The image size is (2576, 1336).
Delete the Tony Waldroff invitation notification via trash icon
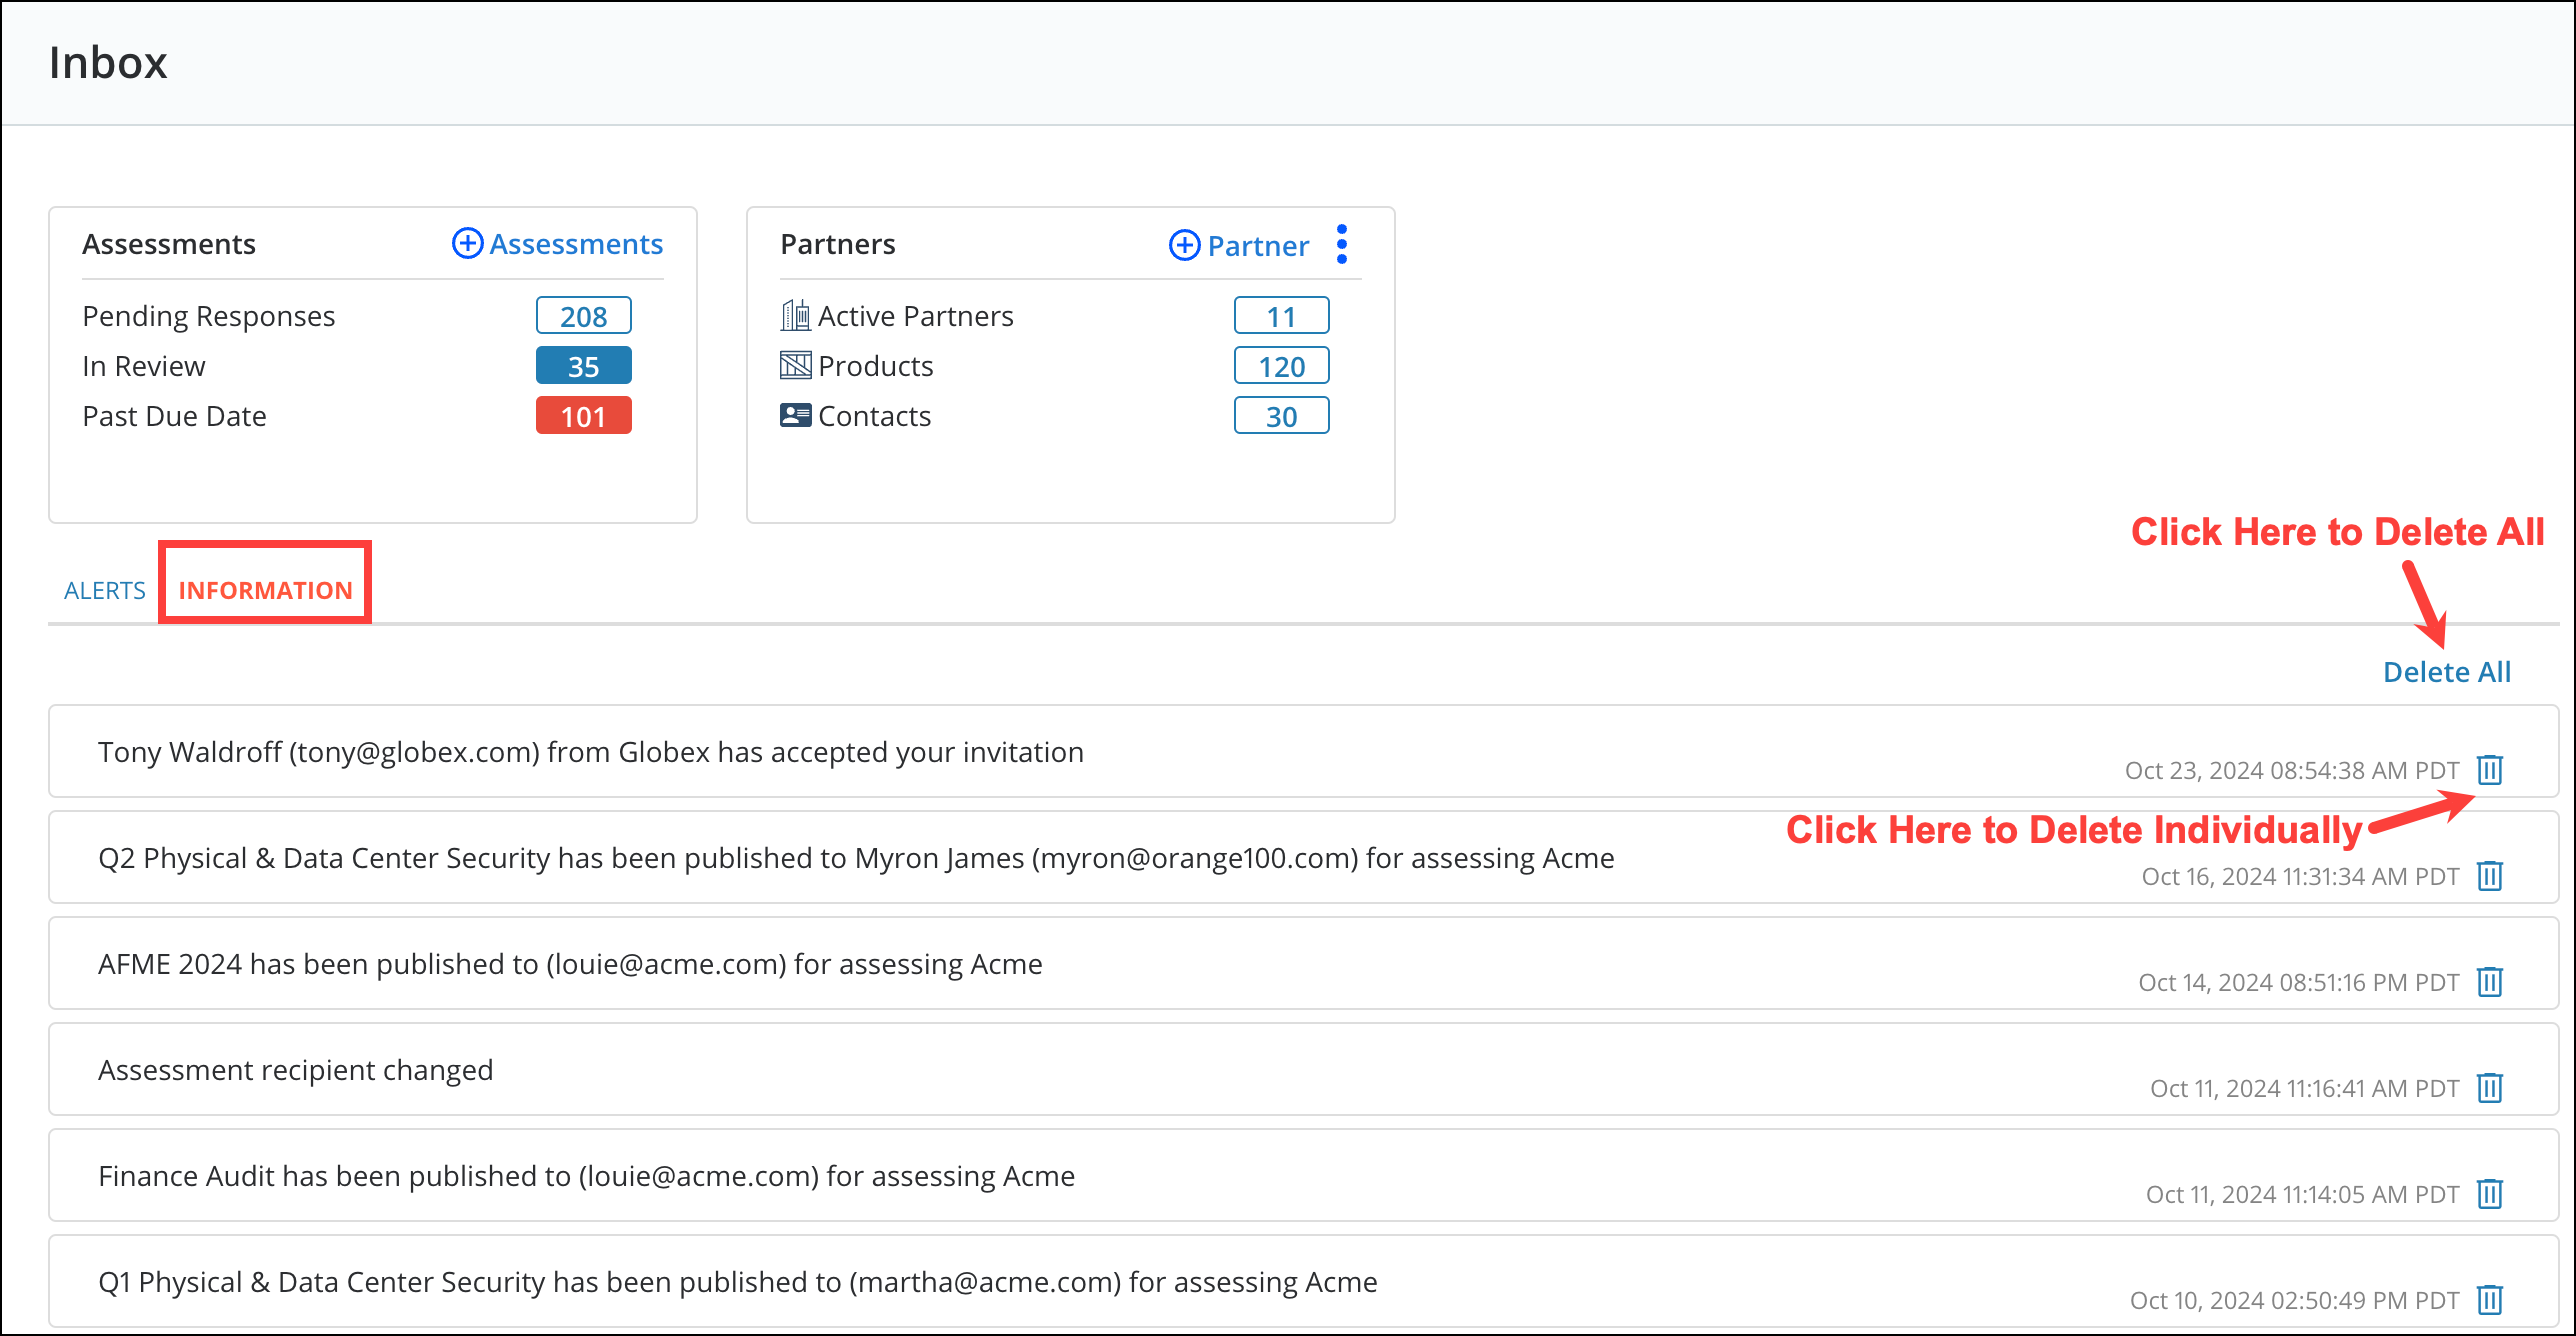click(2488, 770)
